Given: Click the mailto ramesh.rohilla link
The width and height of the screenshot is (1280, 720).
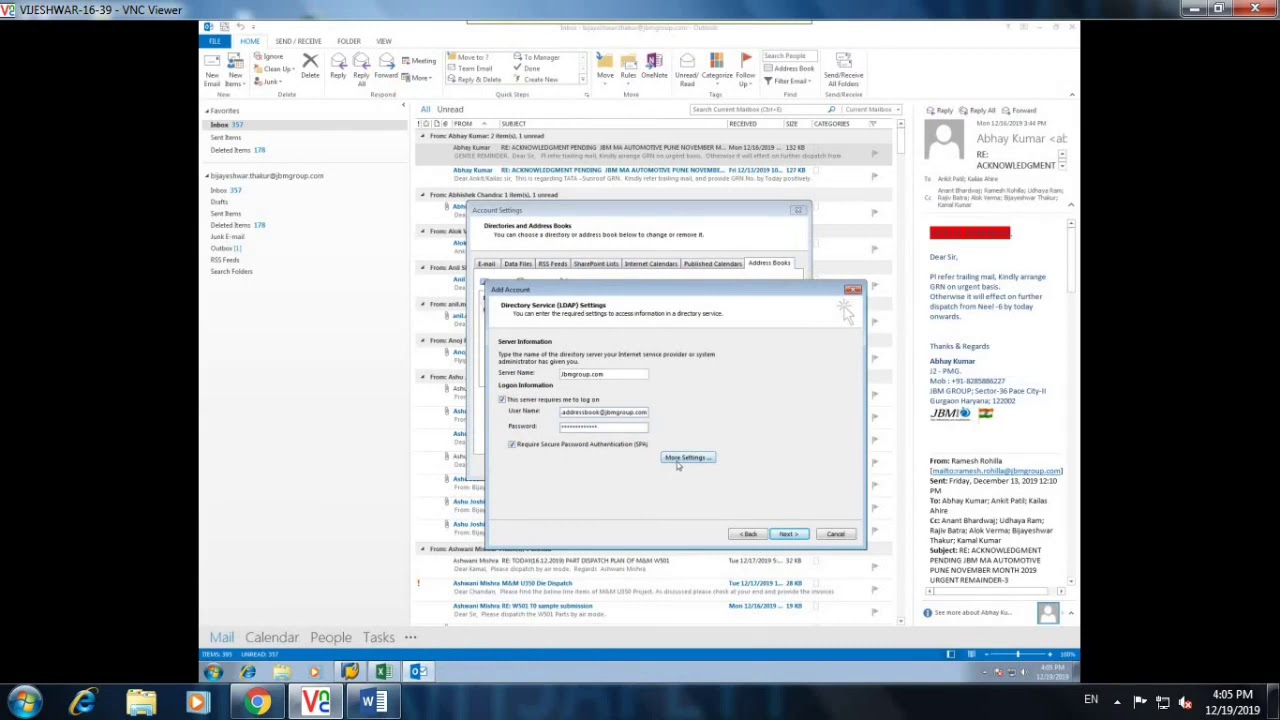Looking at the screenshot, I should tap(996, 471).
